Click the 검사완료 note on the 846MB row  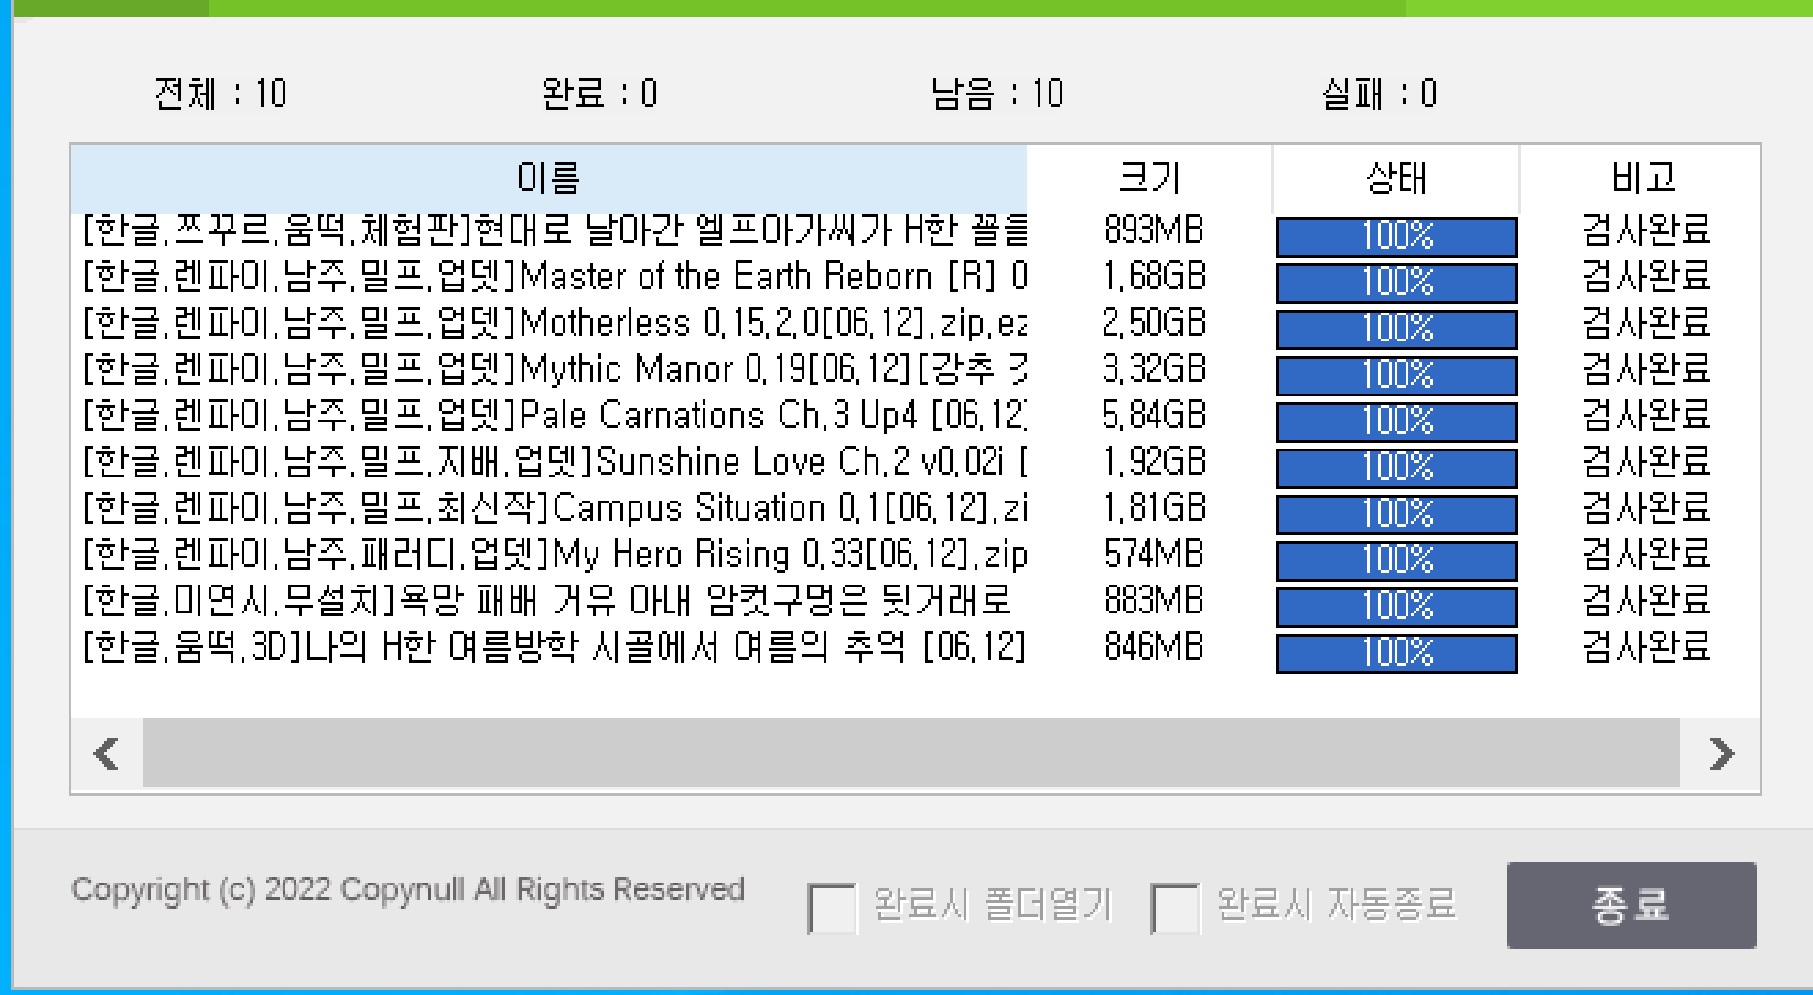1646,647
